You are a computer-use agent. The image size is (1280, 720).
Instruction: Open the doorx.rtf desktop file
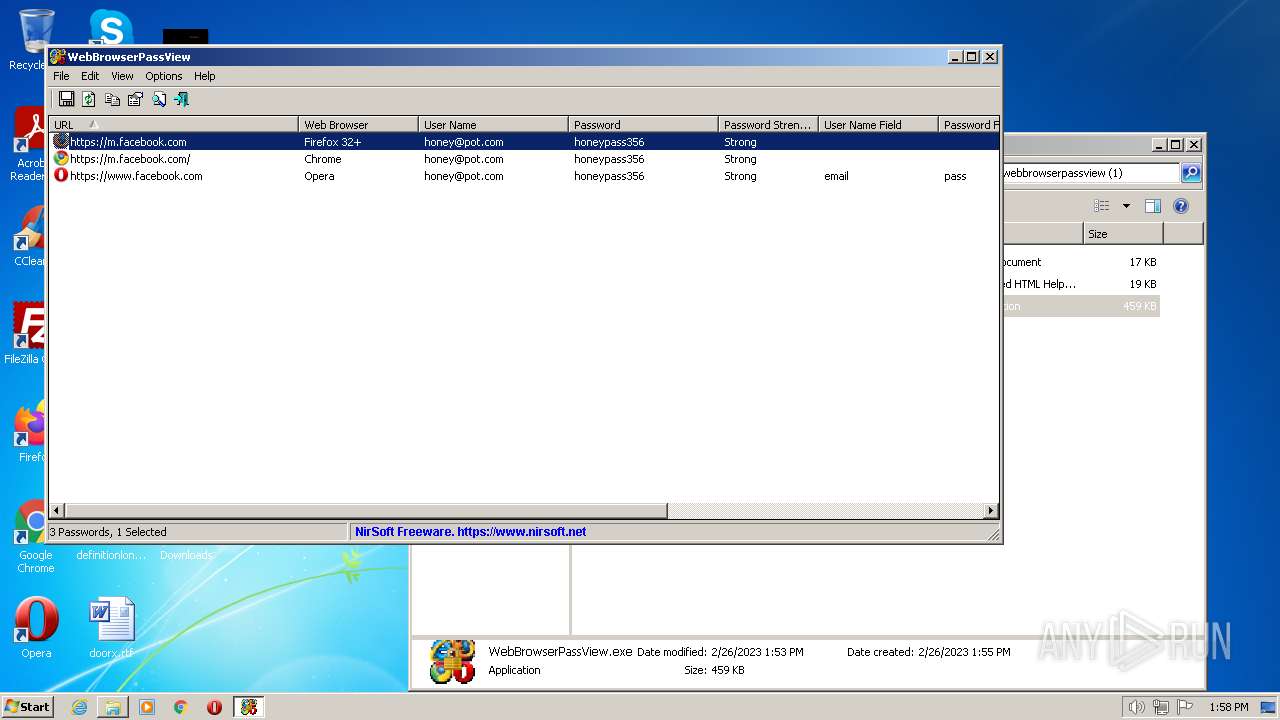[x=111, y=628]
